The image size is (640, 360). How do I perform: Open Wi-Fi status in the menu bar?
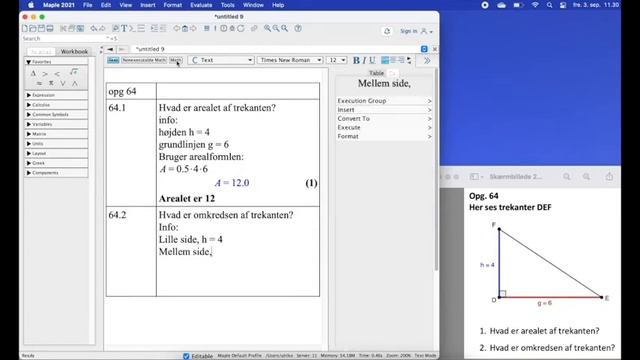[535, 5]
